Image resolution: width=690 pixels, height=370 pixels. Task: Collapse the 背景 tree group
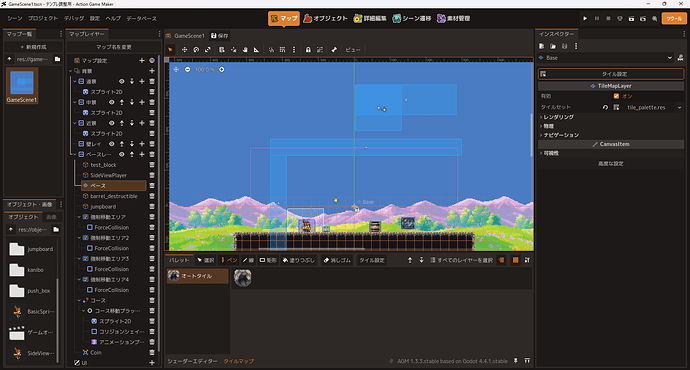[71, 71]
